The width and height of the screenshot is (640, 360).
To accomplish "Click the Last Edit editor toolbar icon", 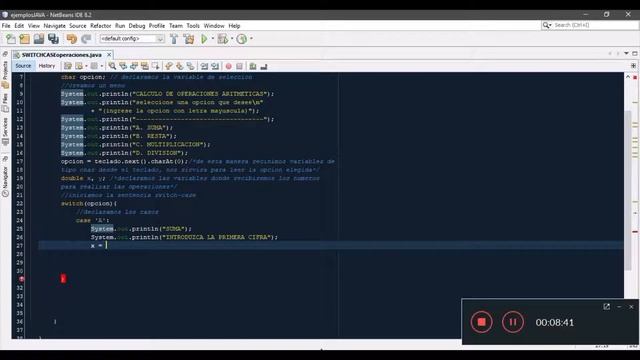I will point(68,66).
